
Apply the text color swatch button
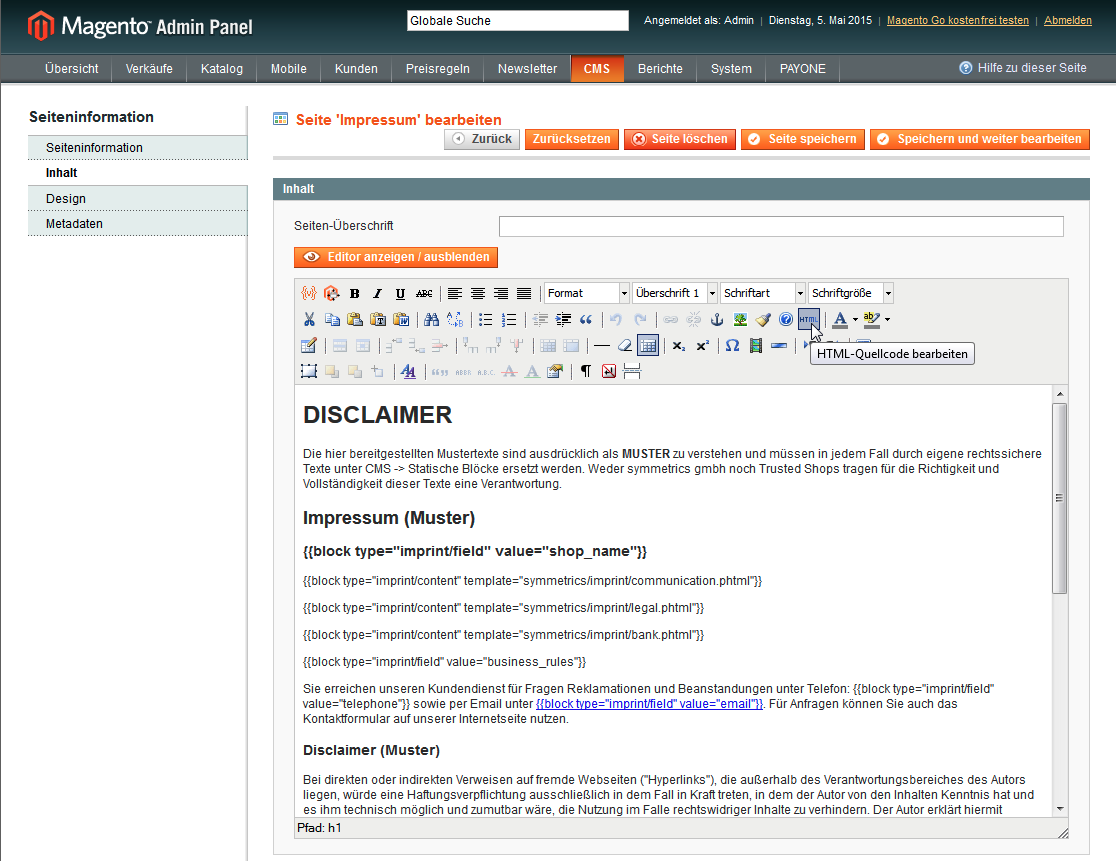click(x=841, y=319)
